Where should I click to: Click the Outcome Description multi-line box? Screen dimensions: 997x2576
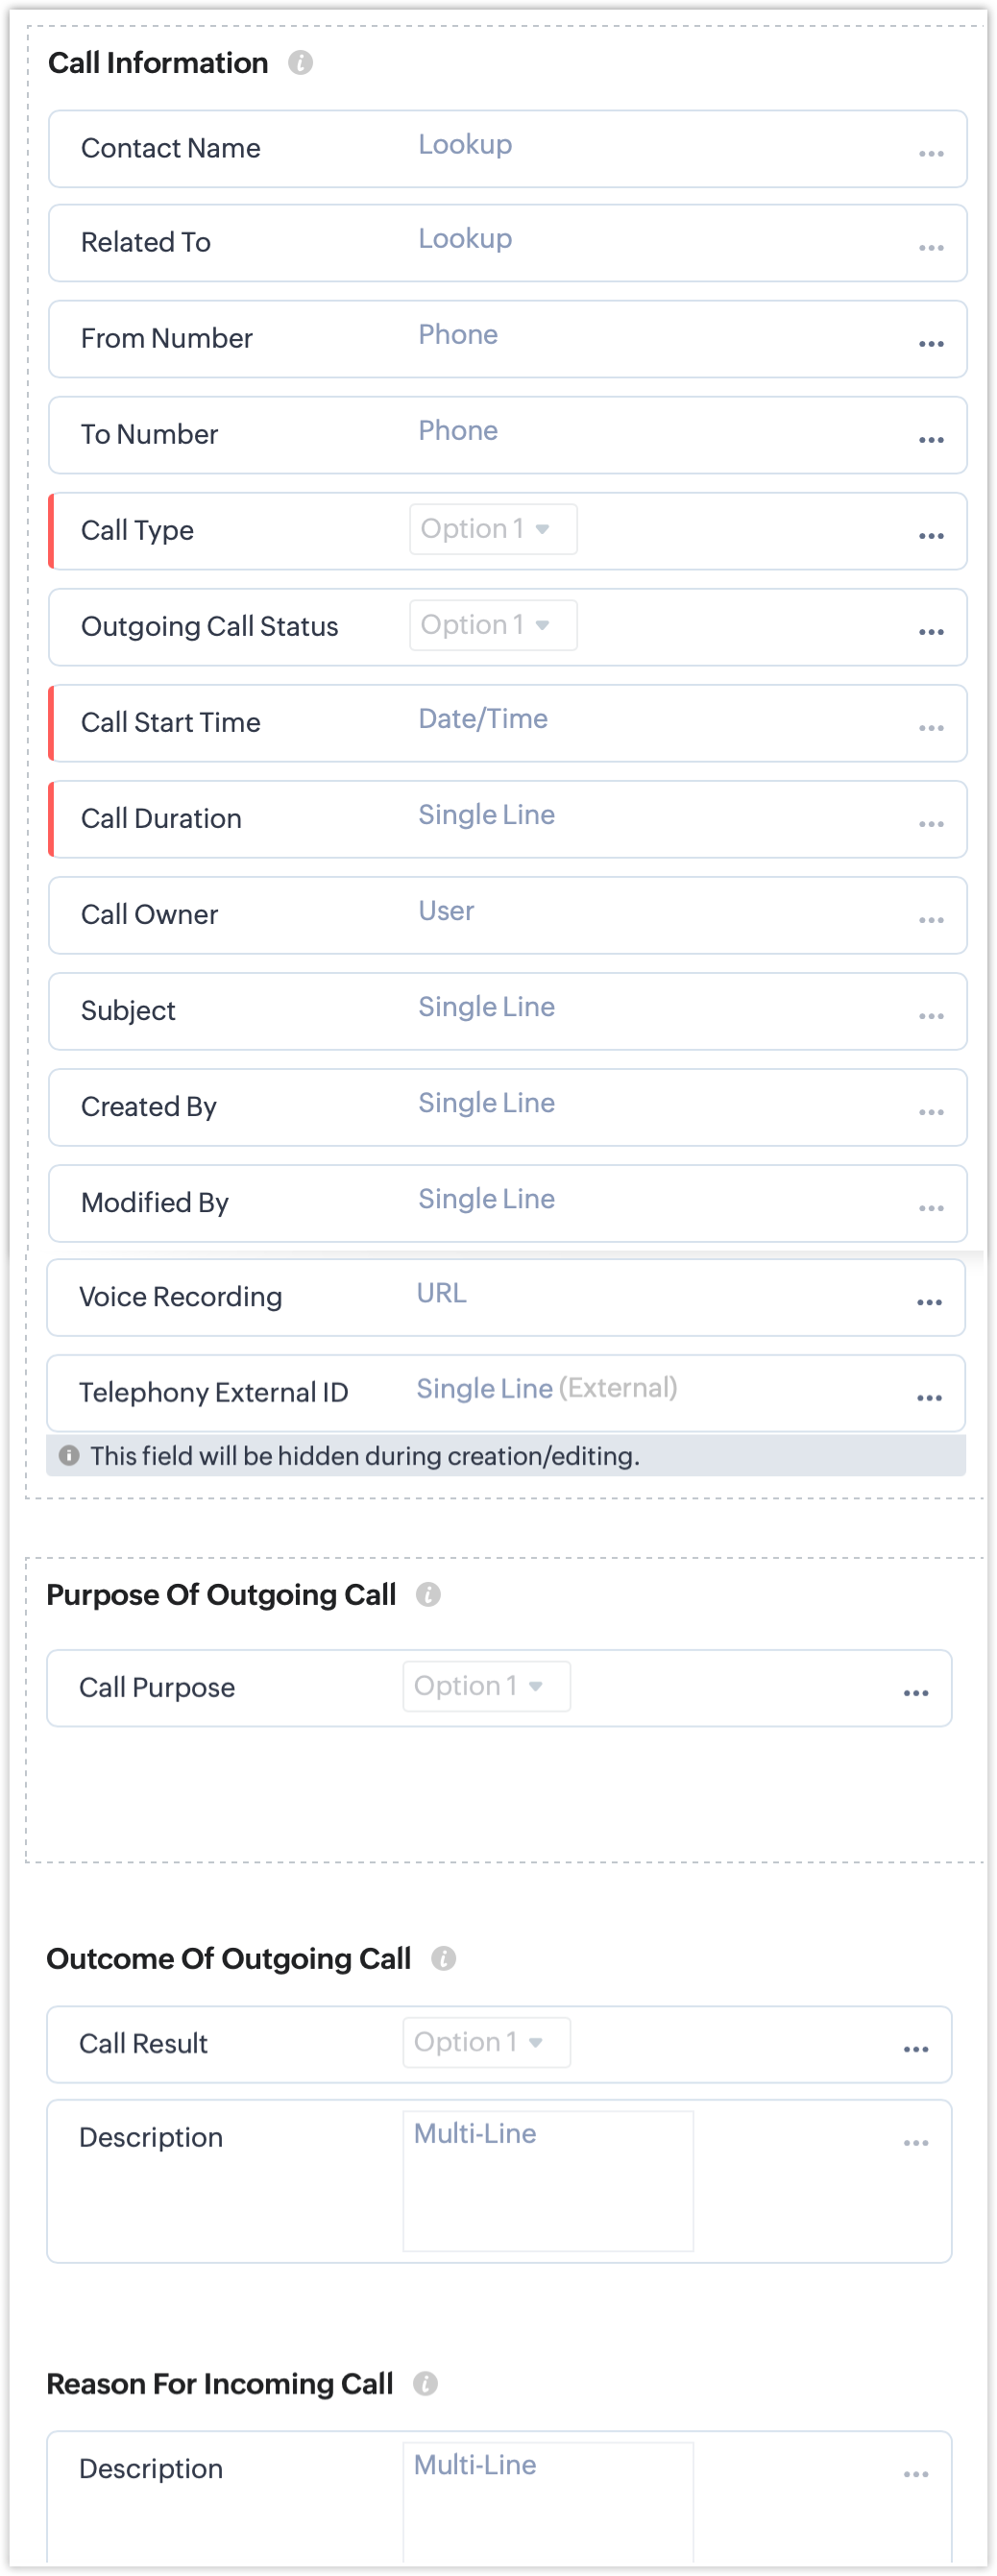point(548,2180)
